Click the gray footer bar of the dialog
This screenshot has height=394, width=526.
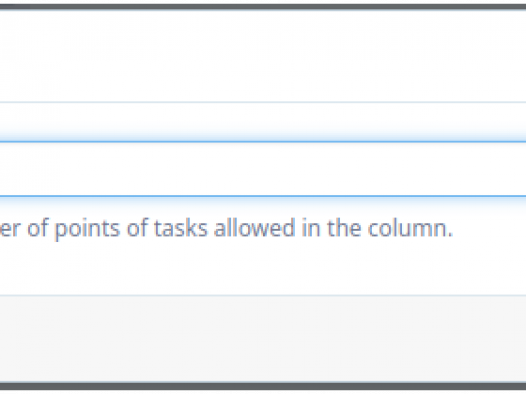coord(263,339)
